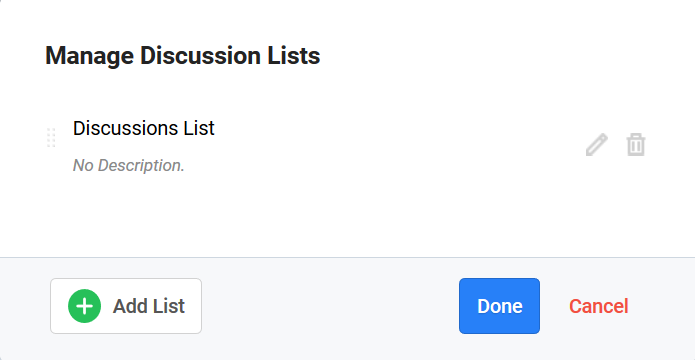
Task: Click the No Description italic text
Action: [x=129, y=165]
